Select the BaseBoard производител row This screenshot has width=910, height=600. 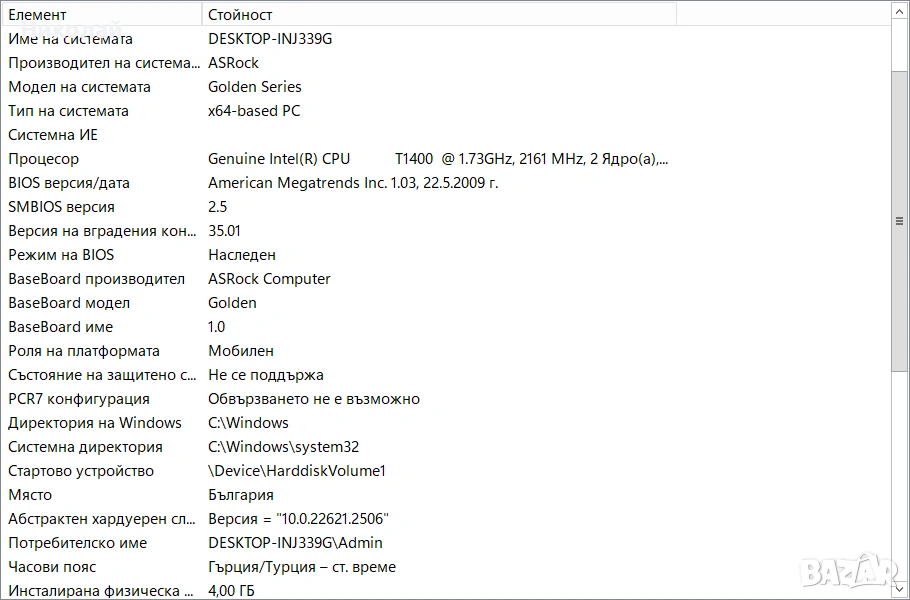tap(96, 279)
